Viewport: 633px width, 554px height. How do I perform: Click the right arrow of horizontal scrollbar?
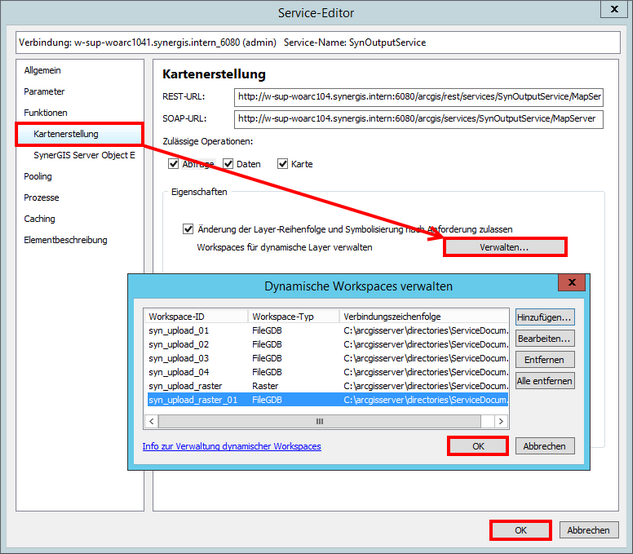click(x=501, y=421)
